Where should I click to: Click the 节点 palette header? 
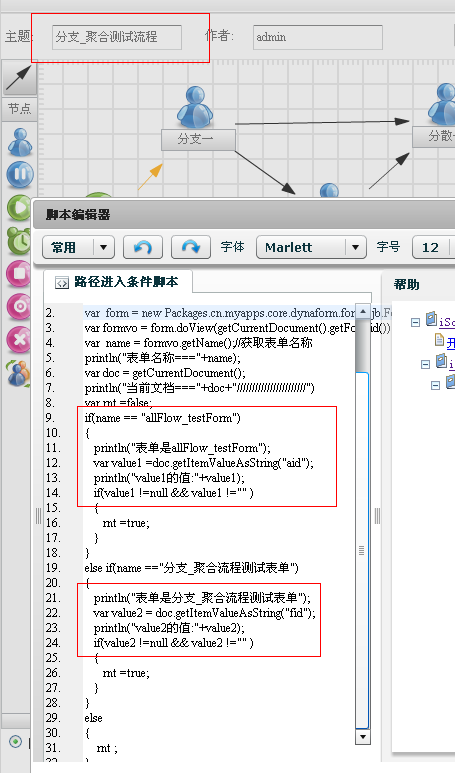19,108
